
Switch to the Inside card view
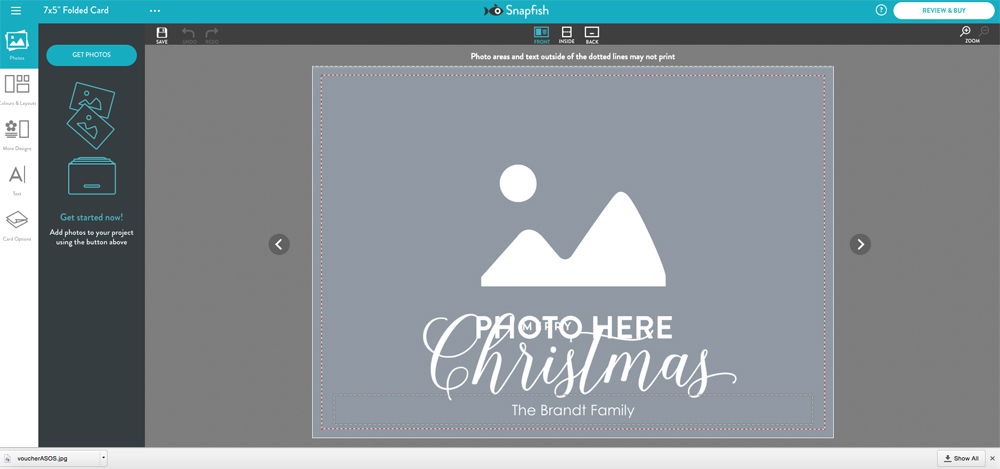coord(566,35)
